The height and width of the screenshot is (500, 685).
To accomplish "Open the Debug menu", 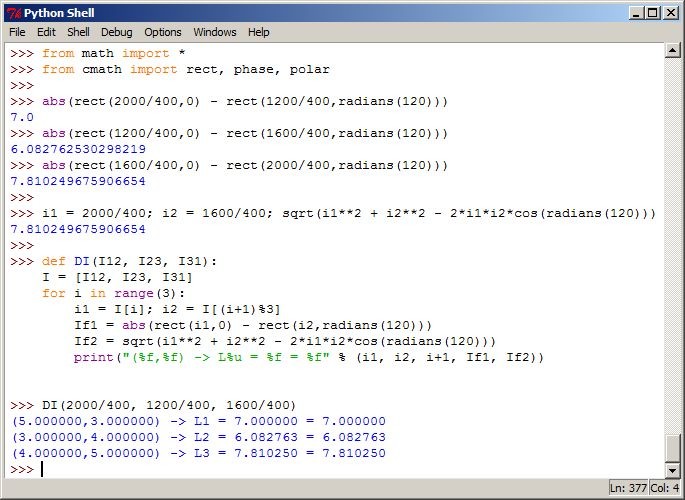I will pyautogui.click(x=116, y=32).
